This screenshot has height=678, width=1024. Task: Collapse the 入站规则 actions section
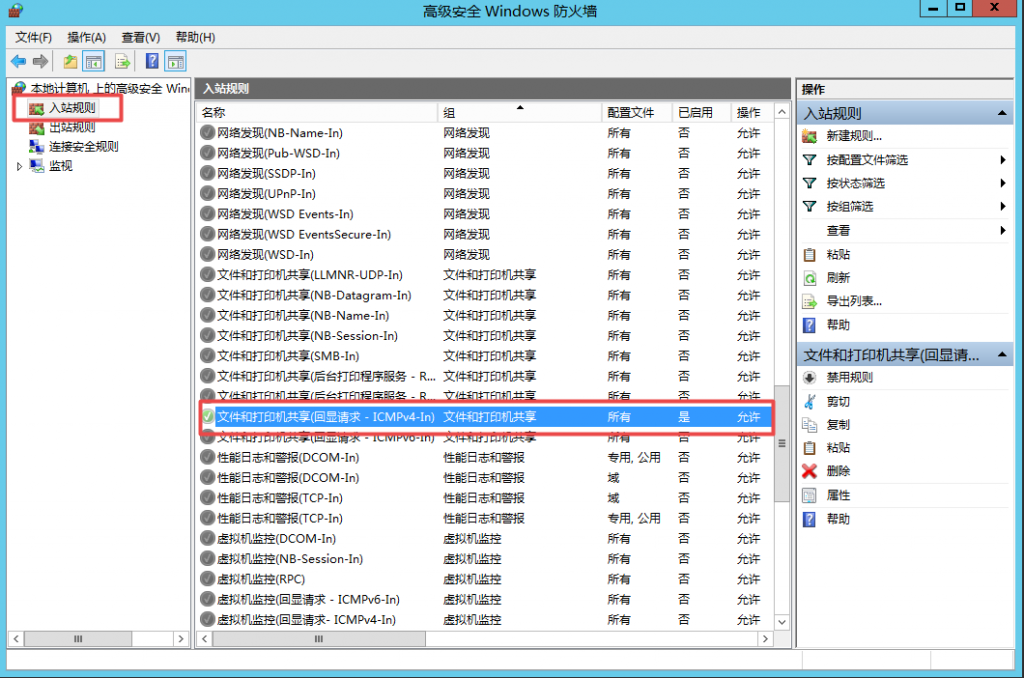click(x=1002, y=114)
